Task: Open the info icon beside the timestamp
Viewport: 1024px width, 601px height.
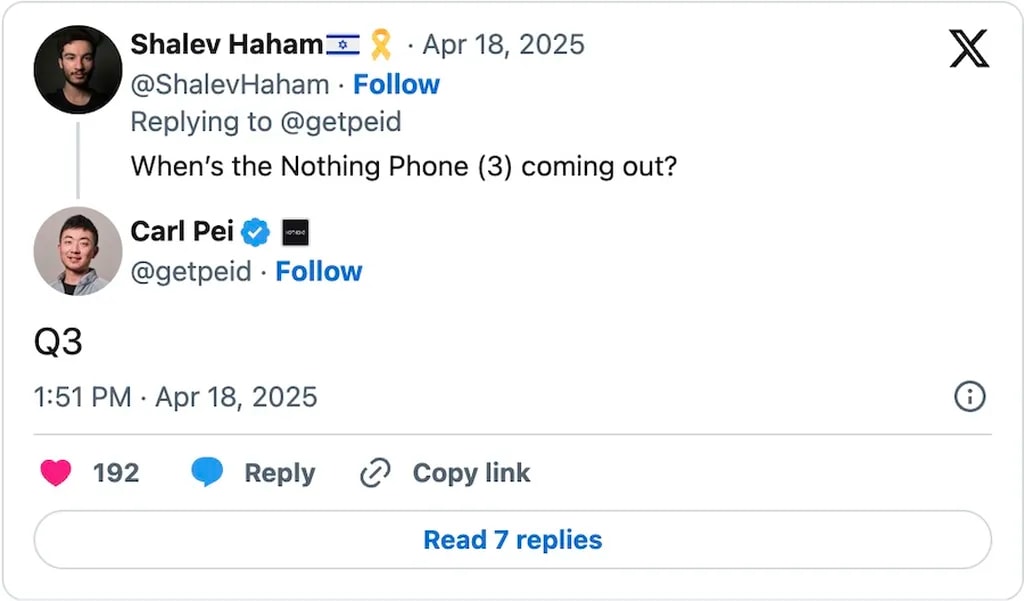Action: pos(969,397)
